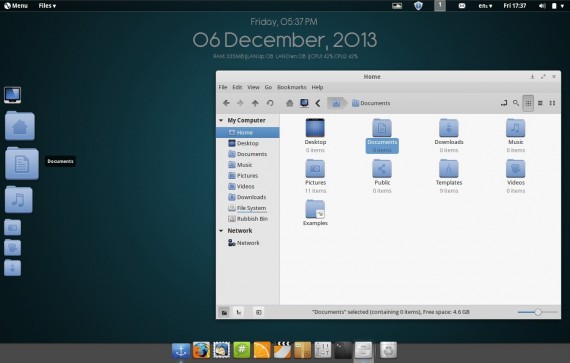Open the terminal from the bottom dock

(343, 350)
